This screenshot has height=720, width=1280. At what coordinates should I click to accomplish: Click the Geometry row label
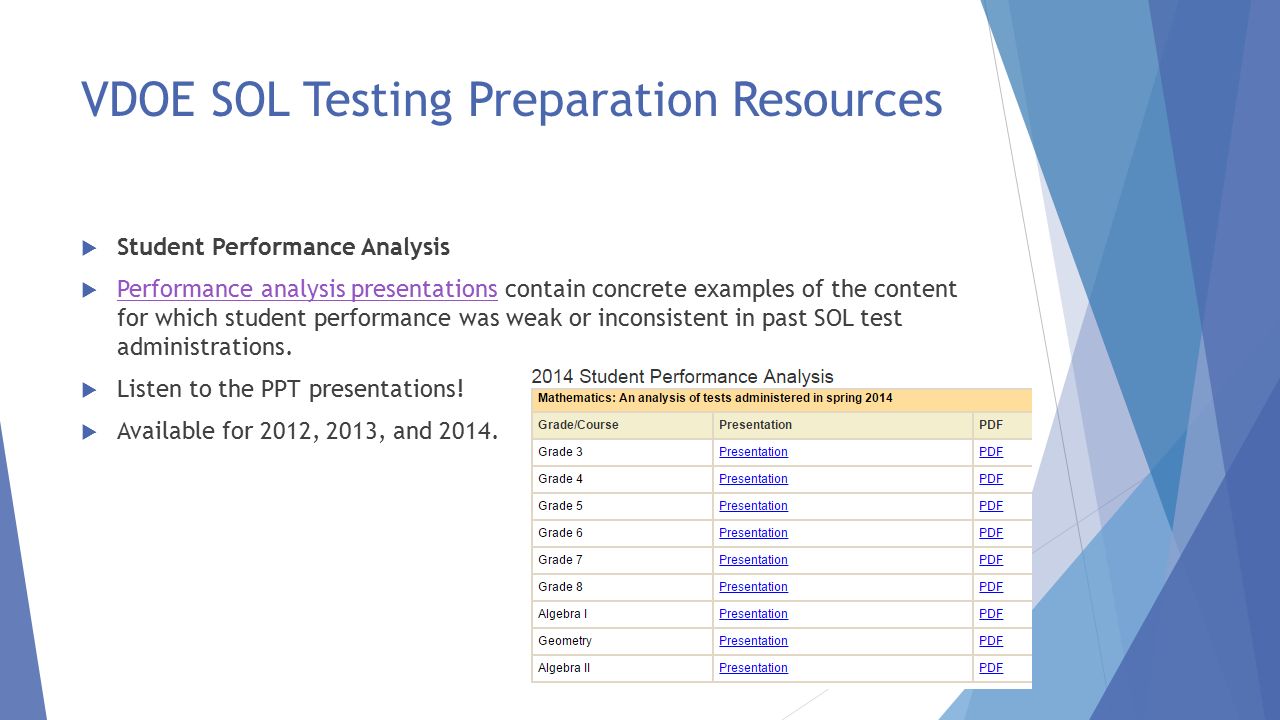pyautogui.click(x=565, y=641)
